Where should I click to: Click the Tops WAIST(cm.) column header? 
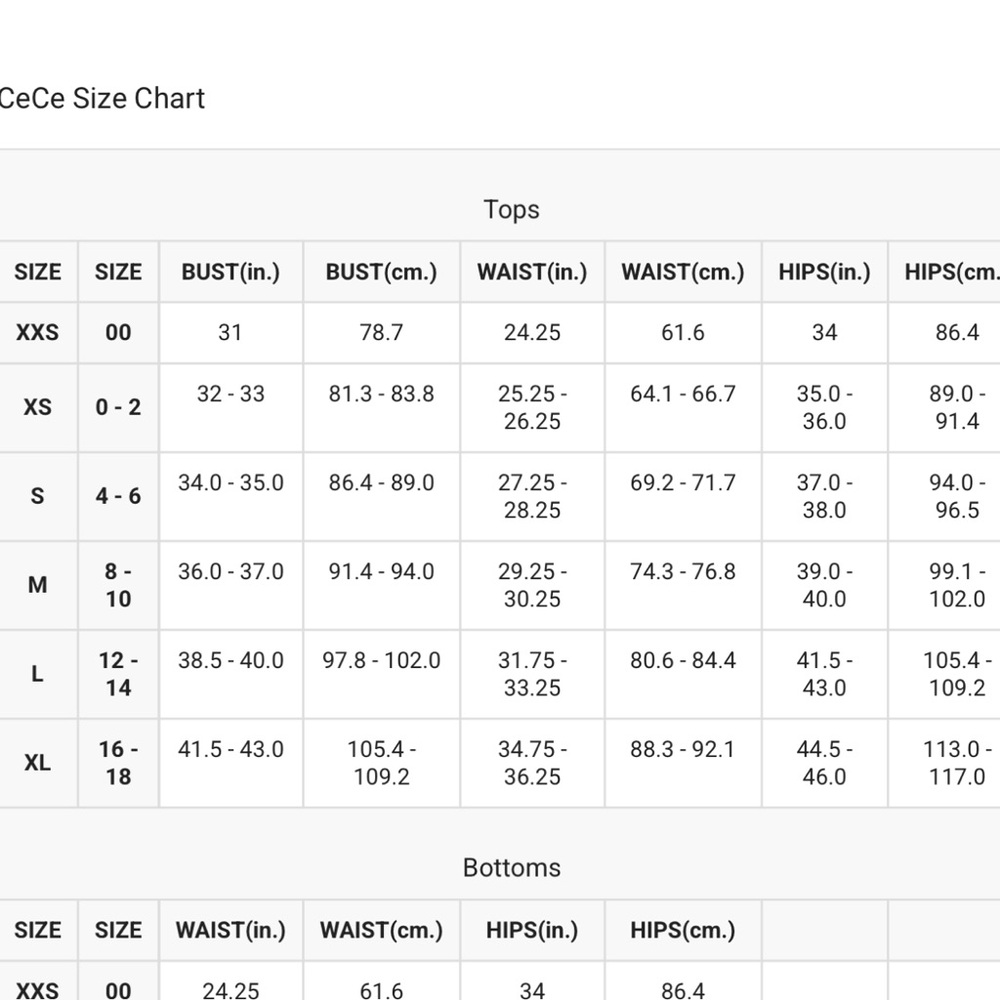[x=683, y=272]
